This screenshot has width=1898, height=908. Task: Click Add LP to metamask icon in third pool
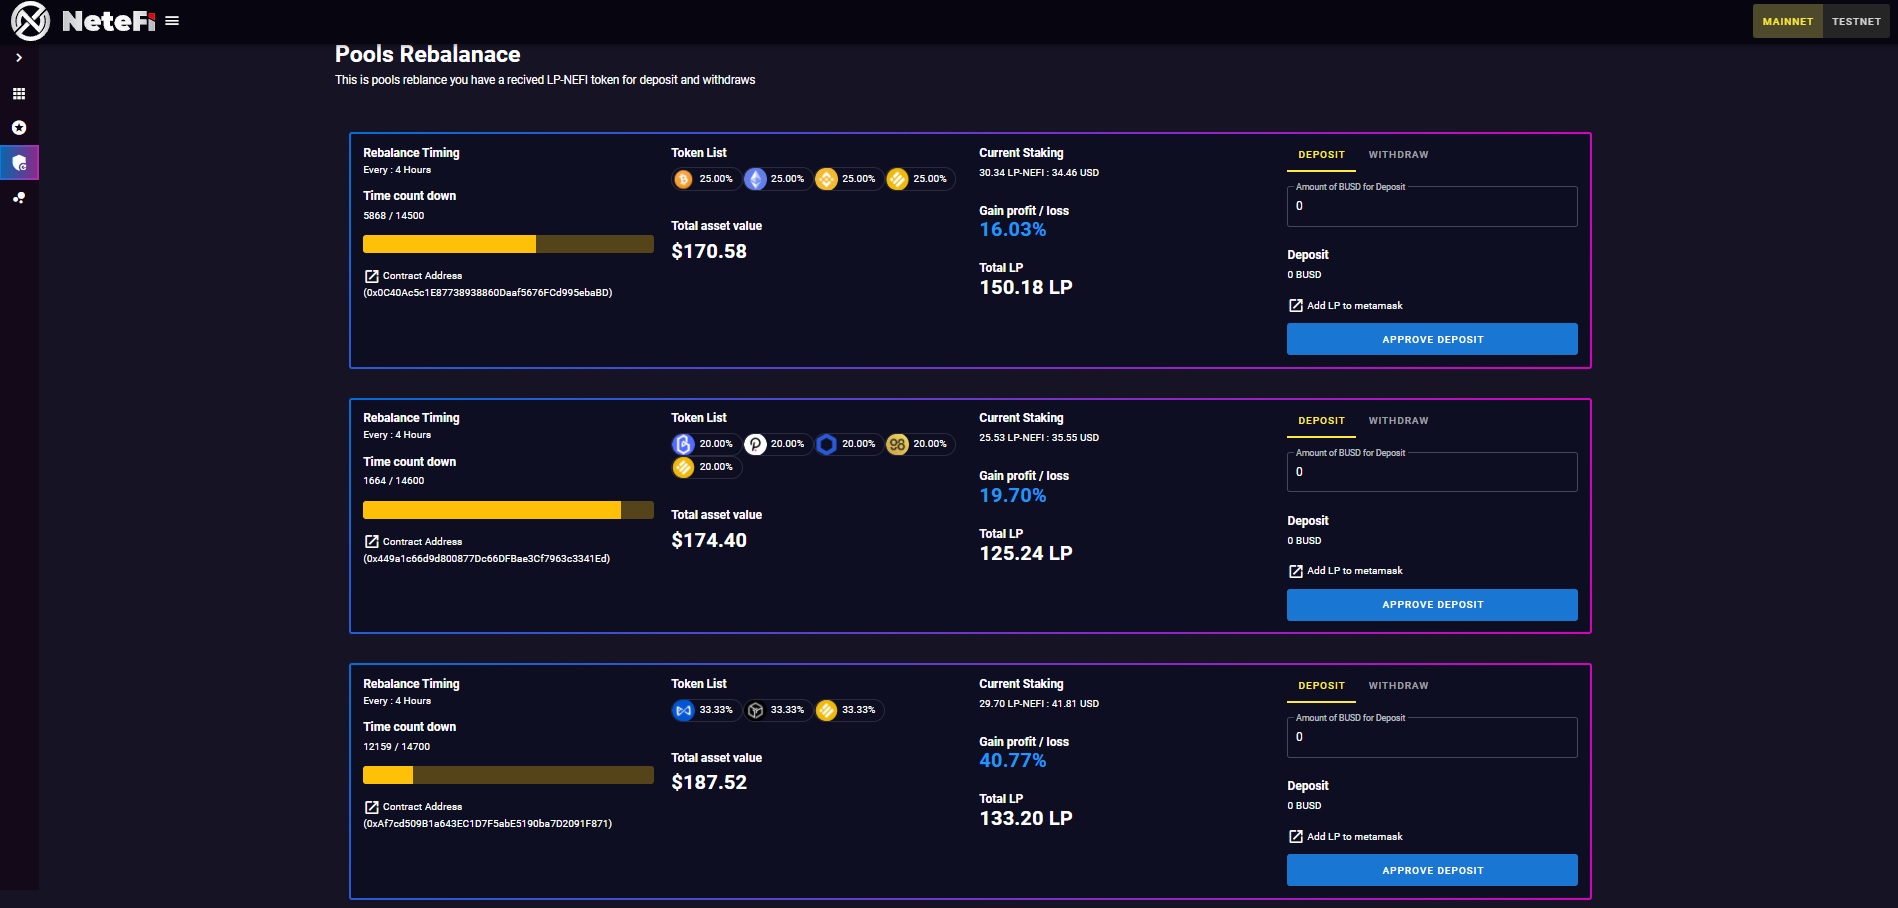click(1296, 837)
